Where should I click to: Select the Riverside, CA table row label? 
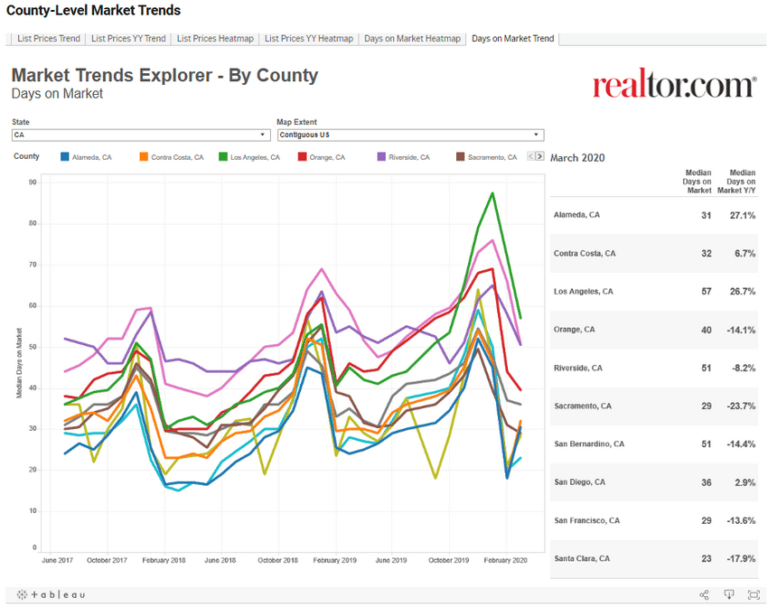click(x=578, y=368)
